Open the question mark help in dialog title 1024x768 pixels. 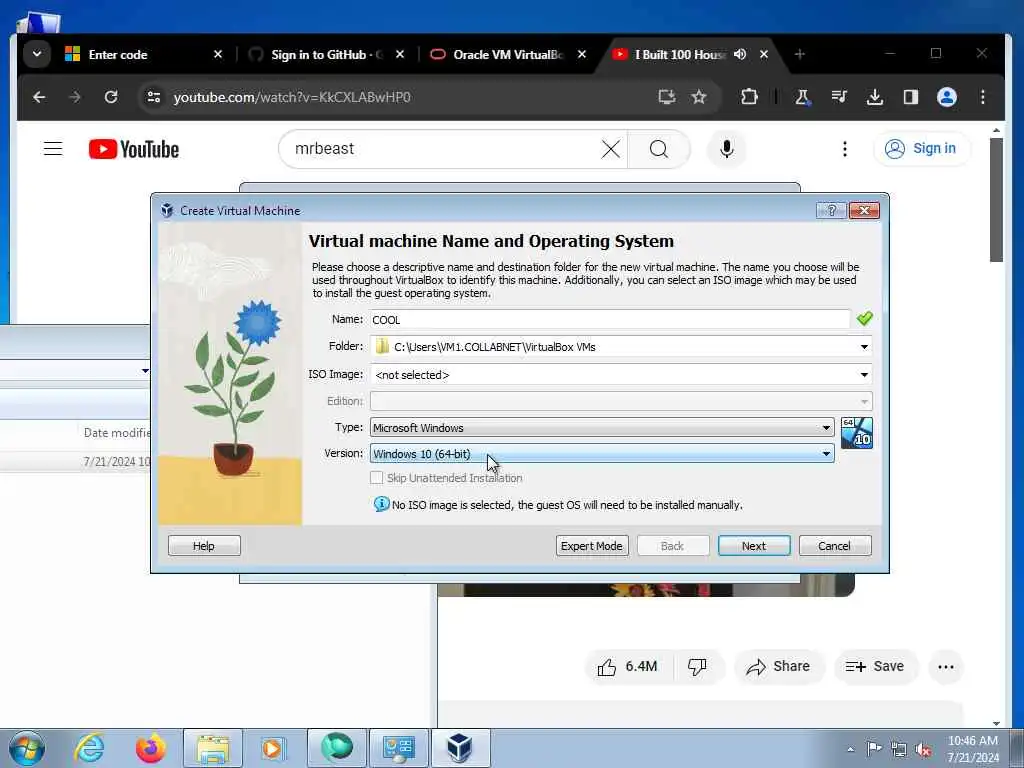831,210
